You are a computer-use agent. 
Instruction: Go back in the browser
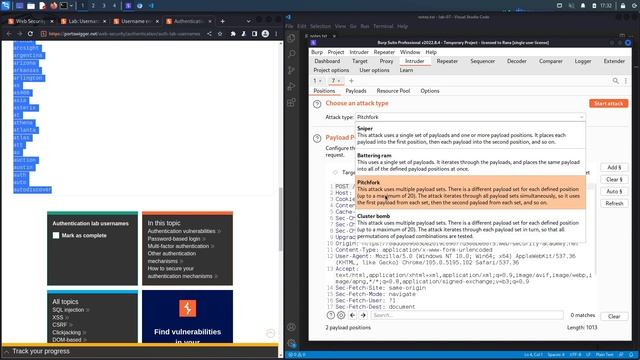pyautogui.click(x=9, y=34)
